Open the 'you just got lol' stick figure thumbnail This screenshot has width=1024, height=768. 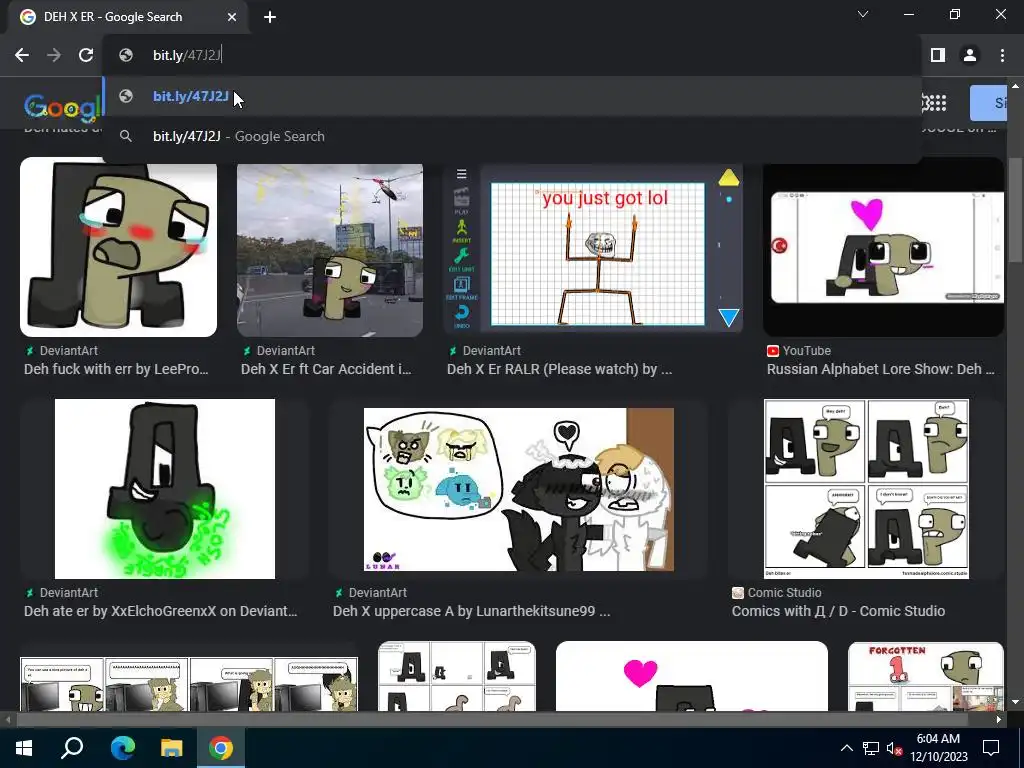tap(592, 248)
